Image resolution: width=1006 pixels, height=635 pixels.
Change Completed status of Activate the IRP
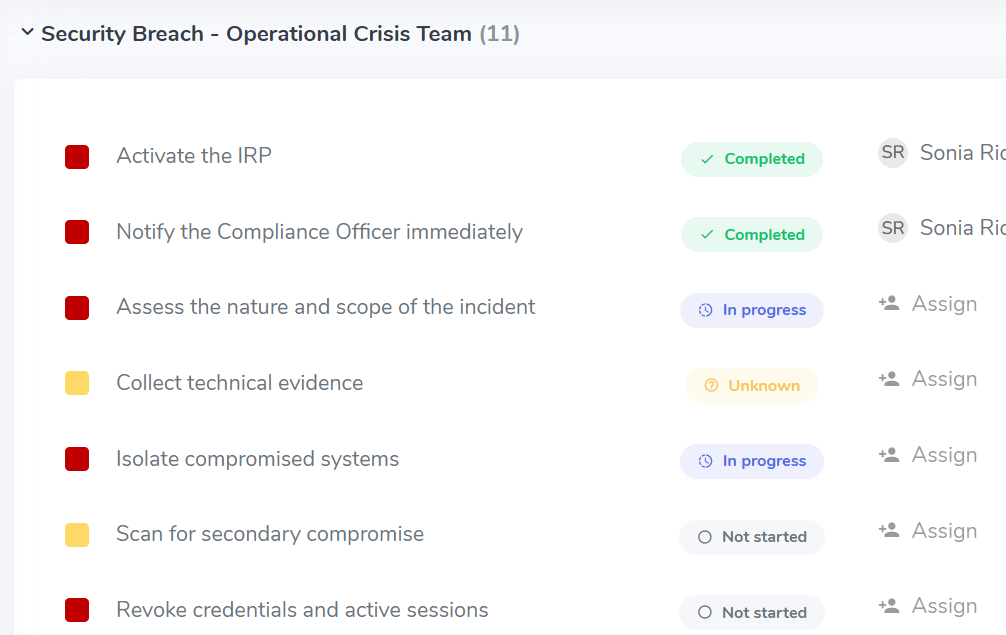pyautogui.click(x=752, y=159)
